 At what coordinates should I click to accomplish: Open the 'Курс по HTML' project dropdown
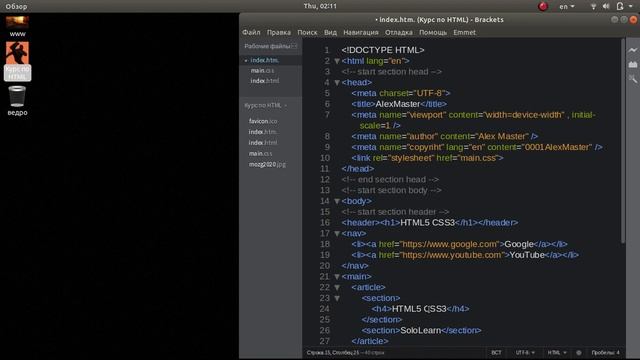click(265, 105)
